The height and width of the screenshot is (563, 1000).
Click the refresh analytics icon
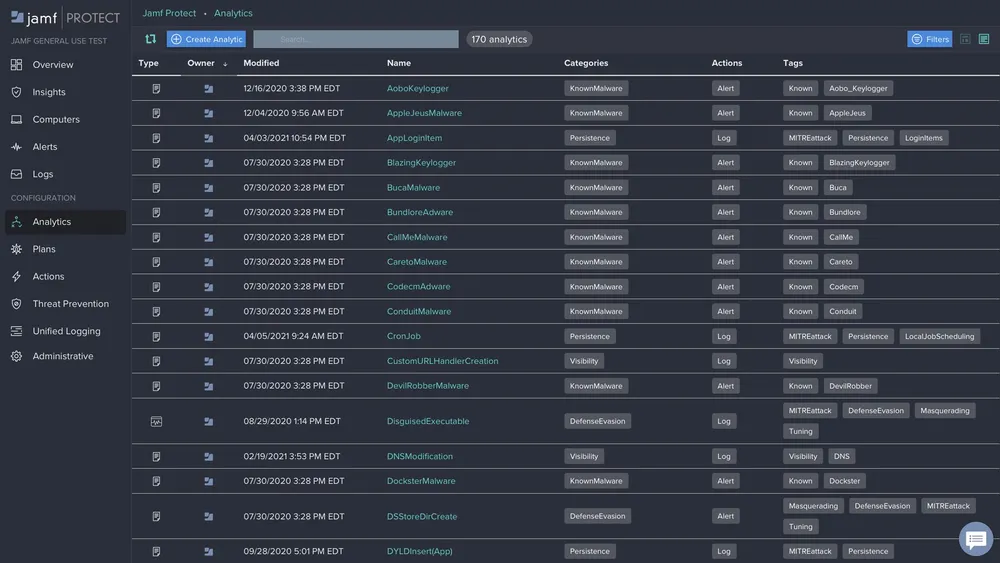coord(150,39)
